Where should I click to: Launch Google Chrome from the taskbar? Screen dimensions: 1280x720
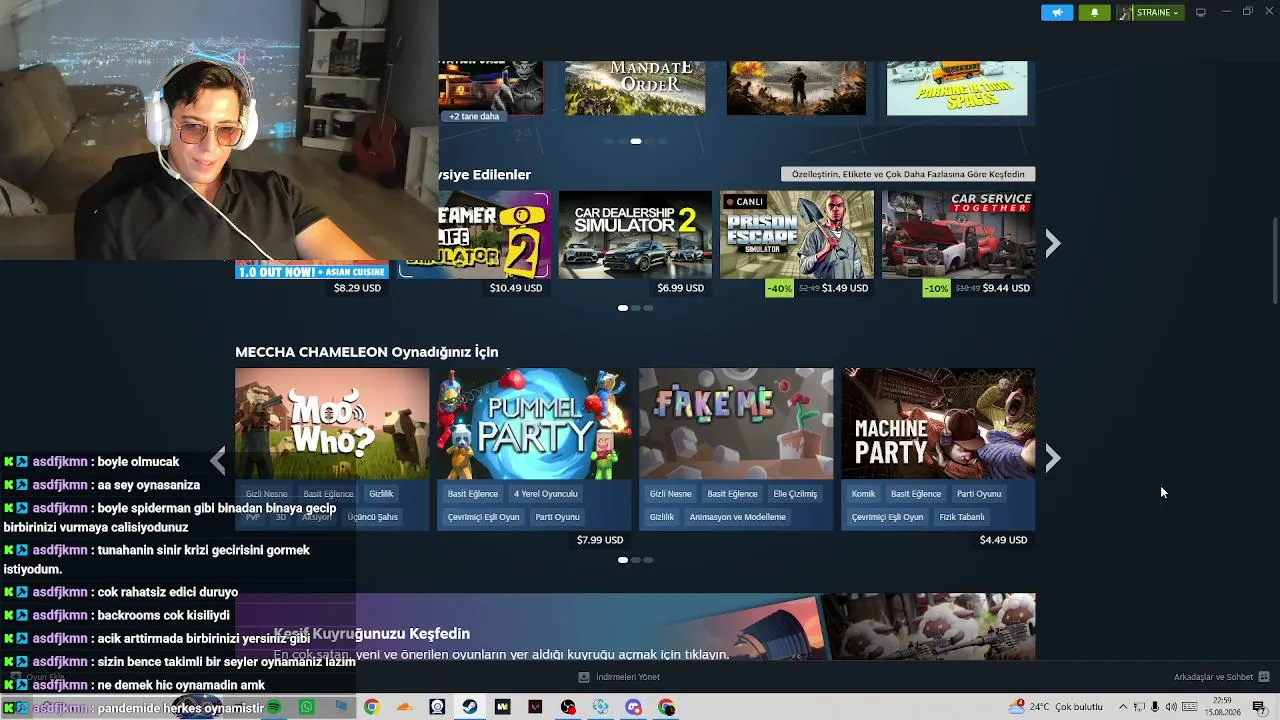[x=371, y=707]
